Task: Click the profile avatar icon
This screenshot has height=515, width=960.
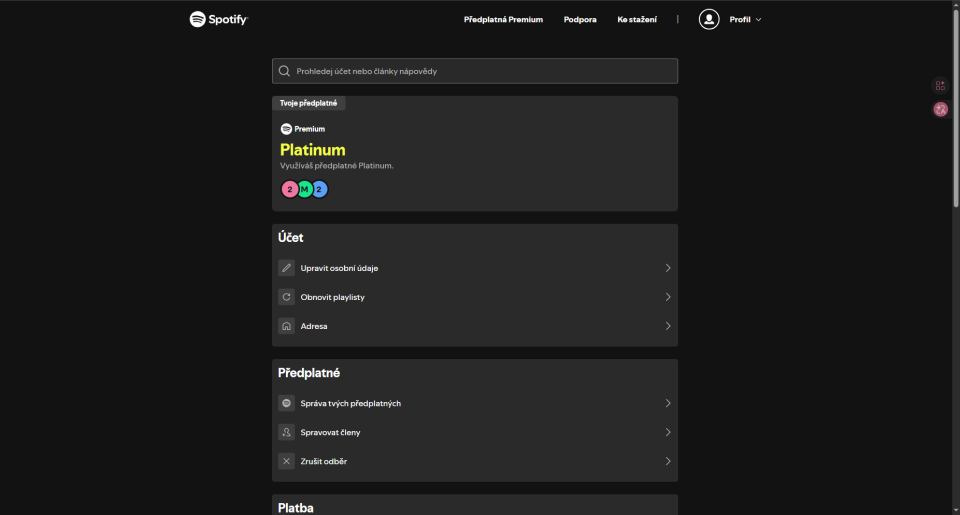Action: click(x=709, y=20)
